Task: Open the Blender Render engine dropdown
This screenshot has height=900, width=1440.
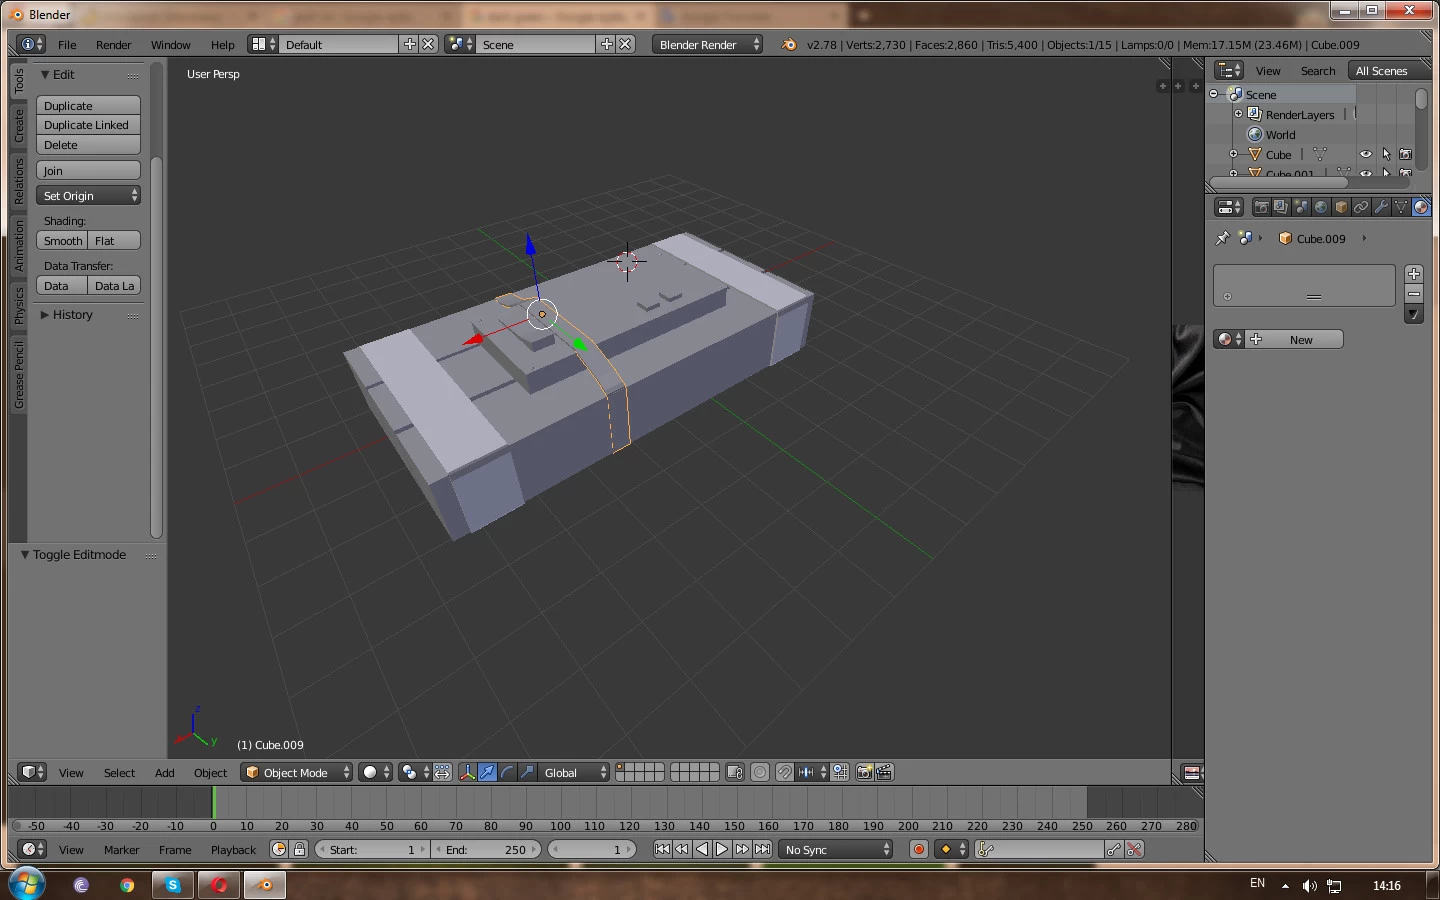Action: [x=708, y=44]
